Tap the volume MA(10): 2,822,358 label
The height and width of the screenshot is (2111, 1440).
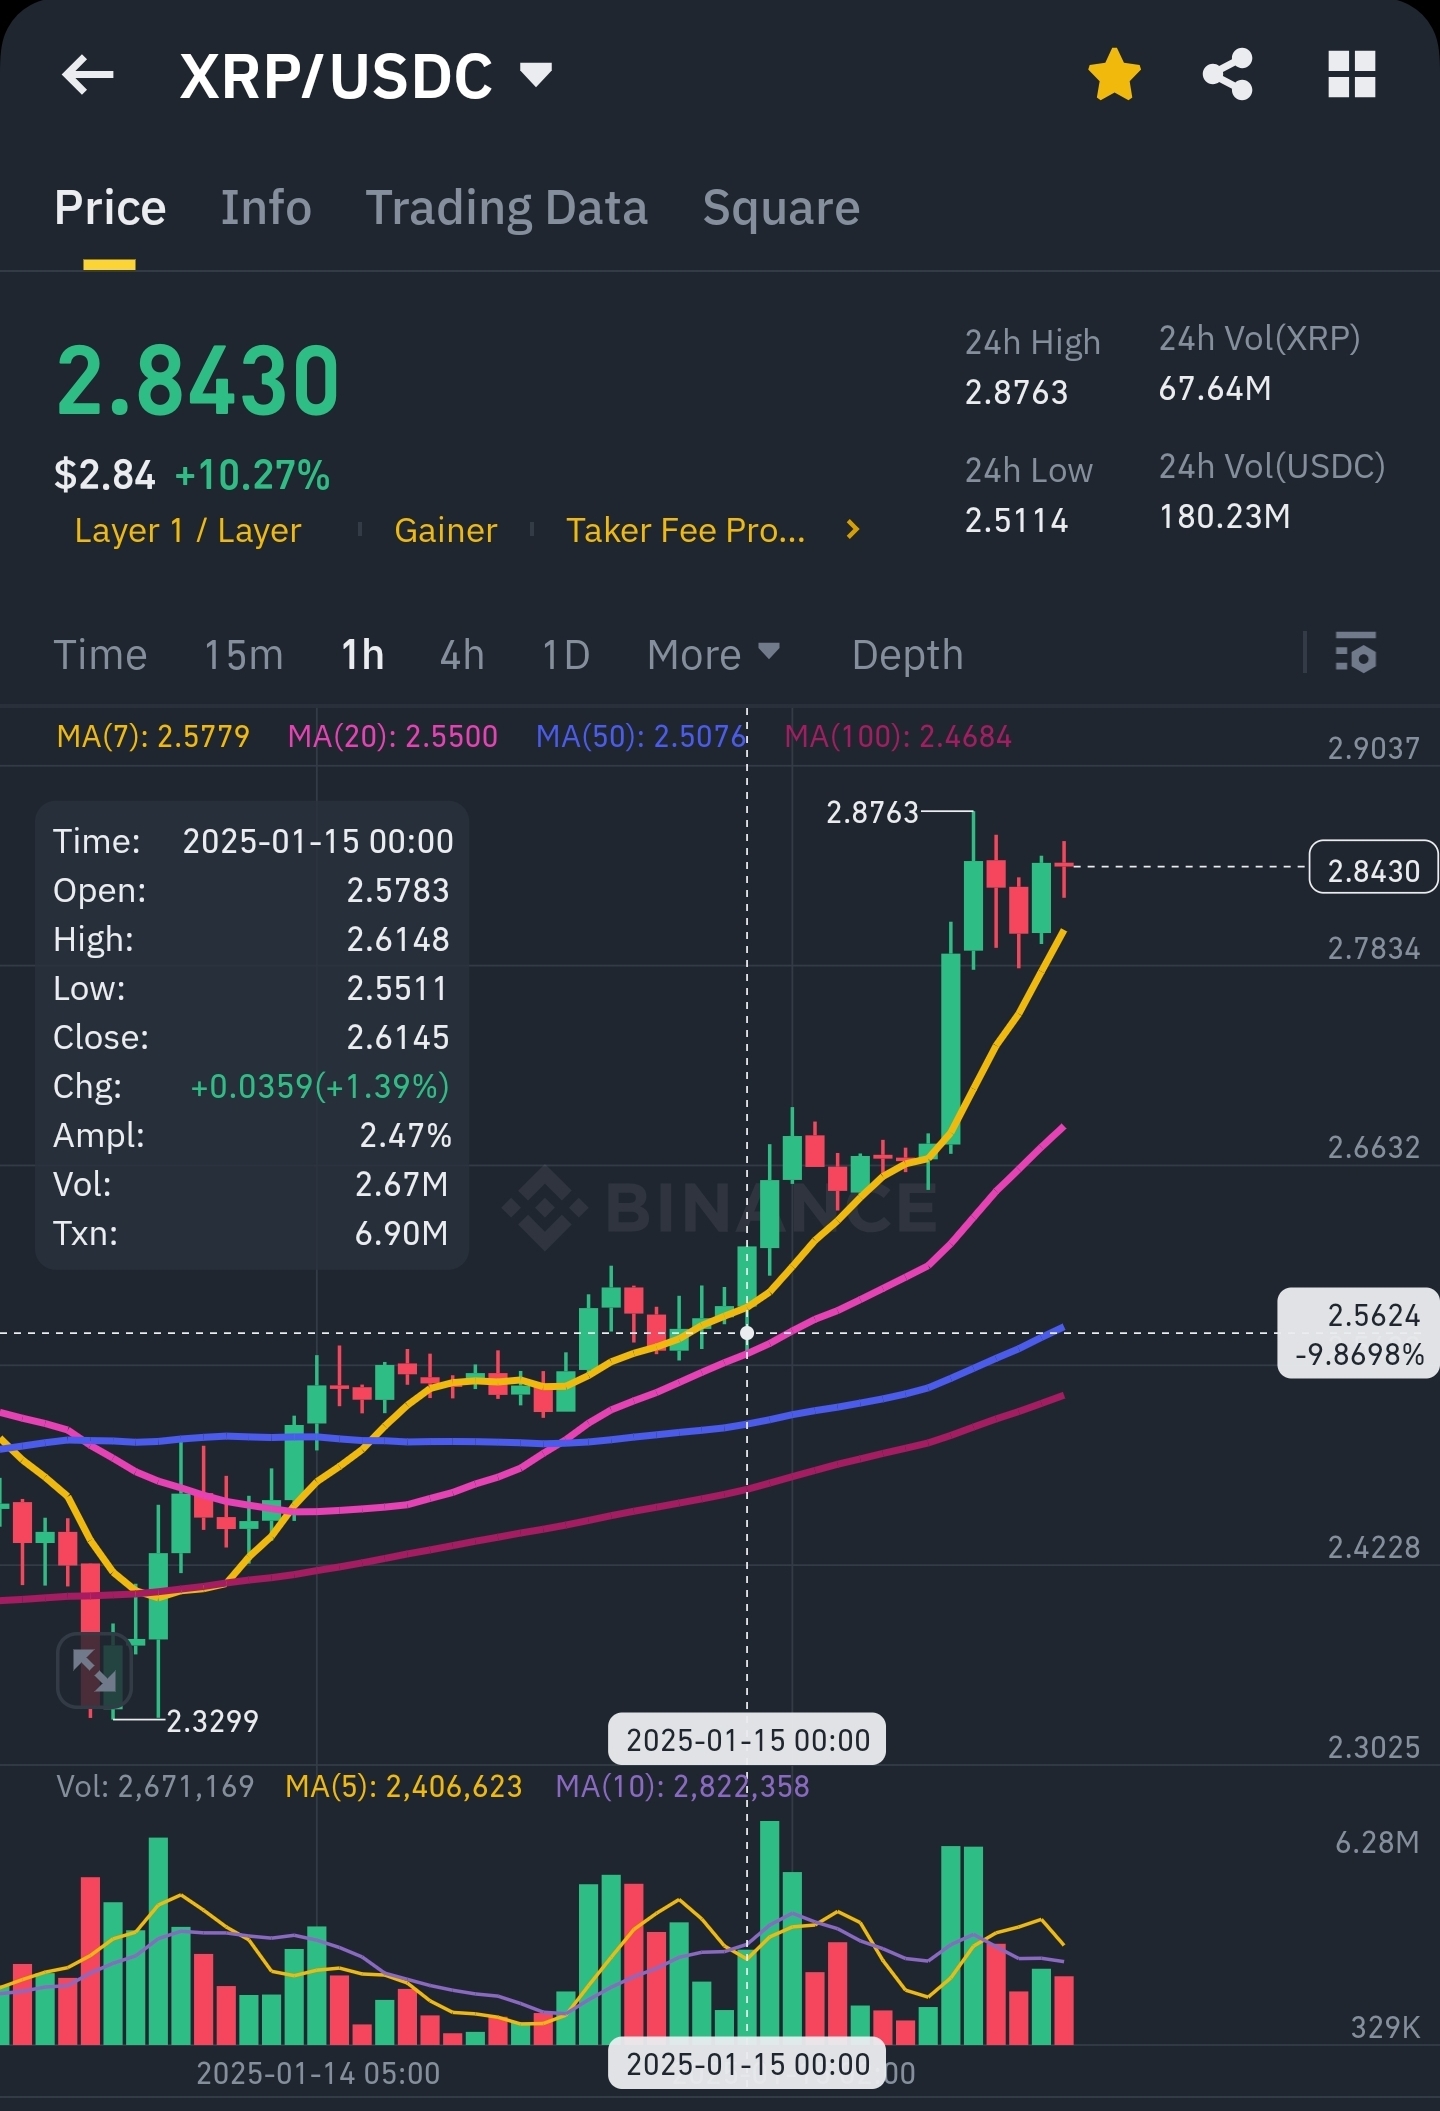(x=682, y=1786)
